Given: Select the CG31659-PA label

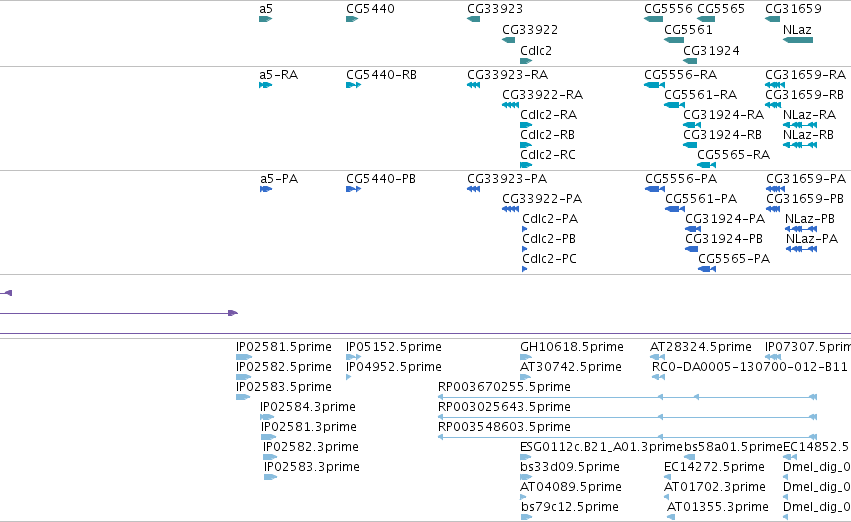Looking at the screenshot, I should (x=806, y=179).
